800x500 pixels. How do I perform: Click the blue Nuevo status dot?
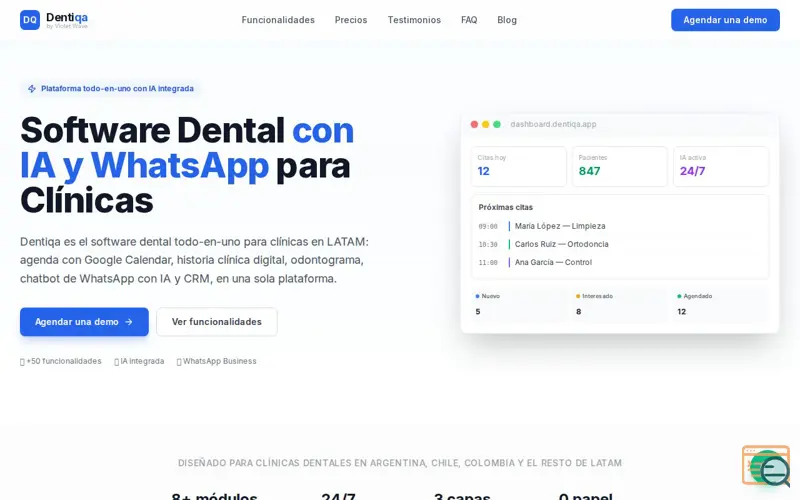(478, 296)
